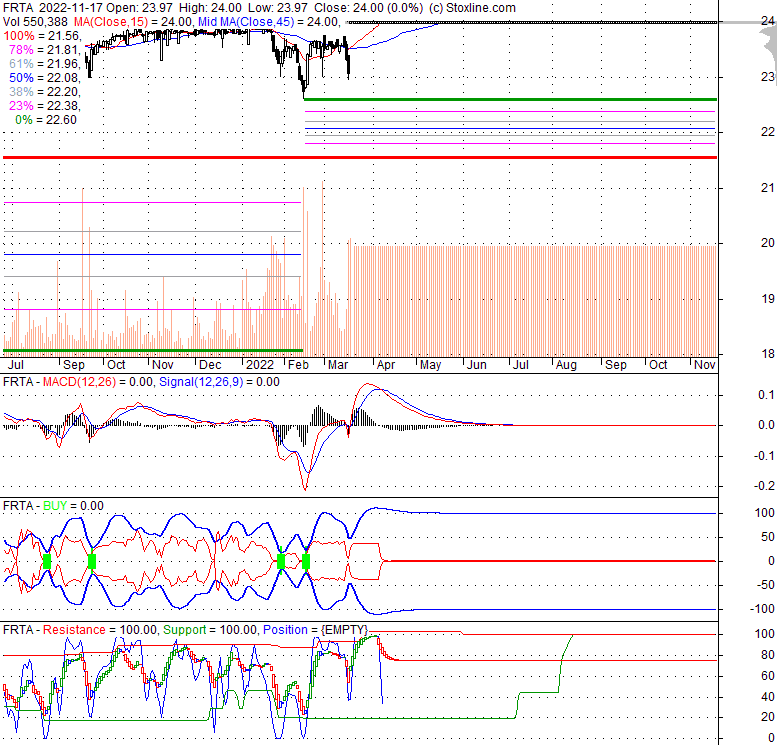Click the thick green 0% level line at 22.60
The width and height of the screenshot is (778, 746).
click(x=510, y=100)
